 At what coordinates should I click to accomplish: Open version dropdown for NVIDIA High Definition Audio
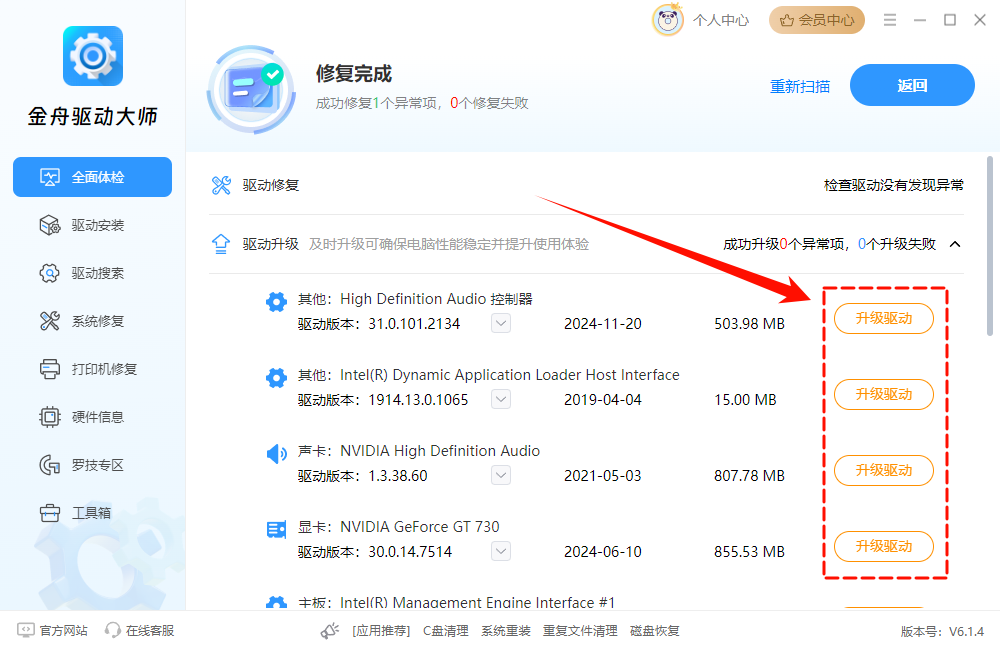[500, 475]
